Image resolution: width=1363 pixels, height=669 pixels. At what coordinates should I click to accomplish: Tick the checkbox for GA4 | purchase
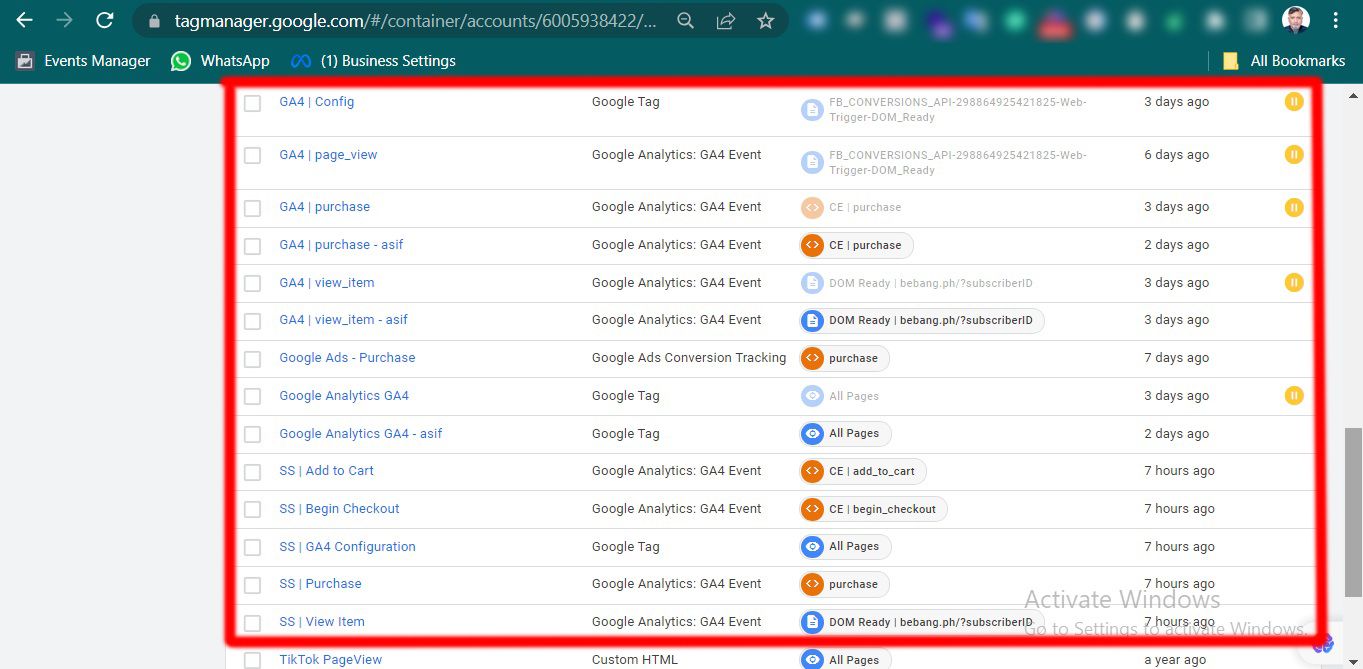coord(252,208)
